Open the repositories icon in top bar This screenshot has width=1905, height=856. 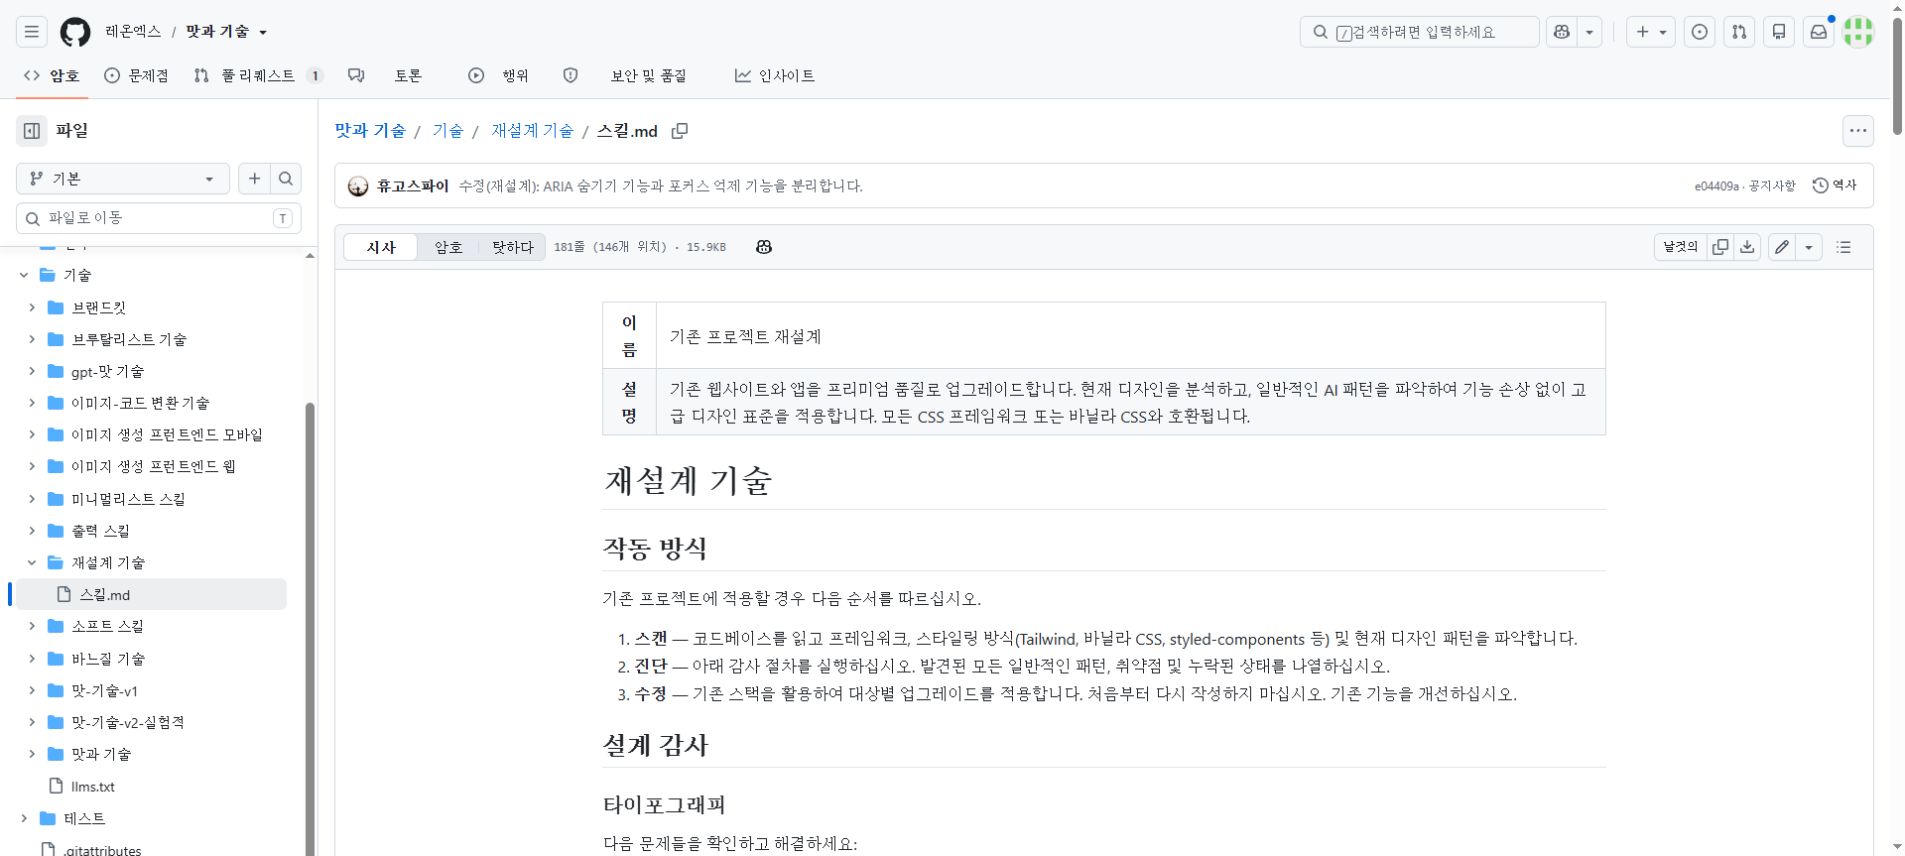(x=1779, y=32)
